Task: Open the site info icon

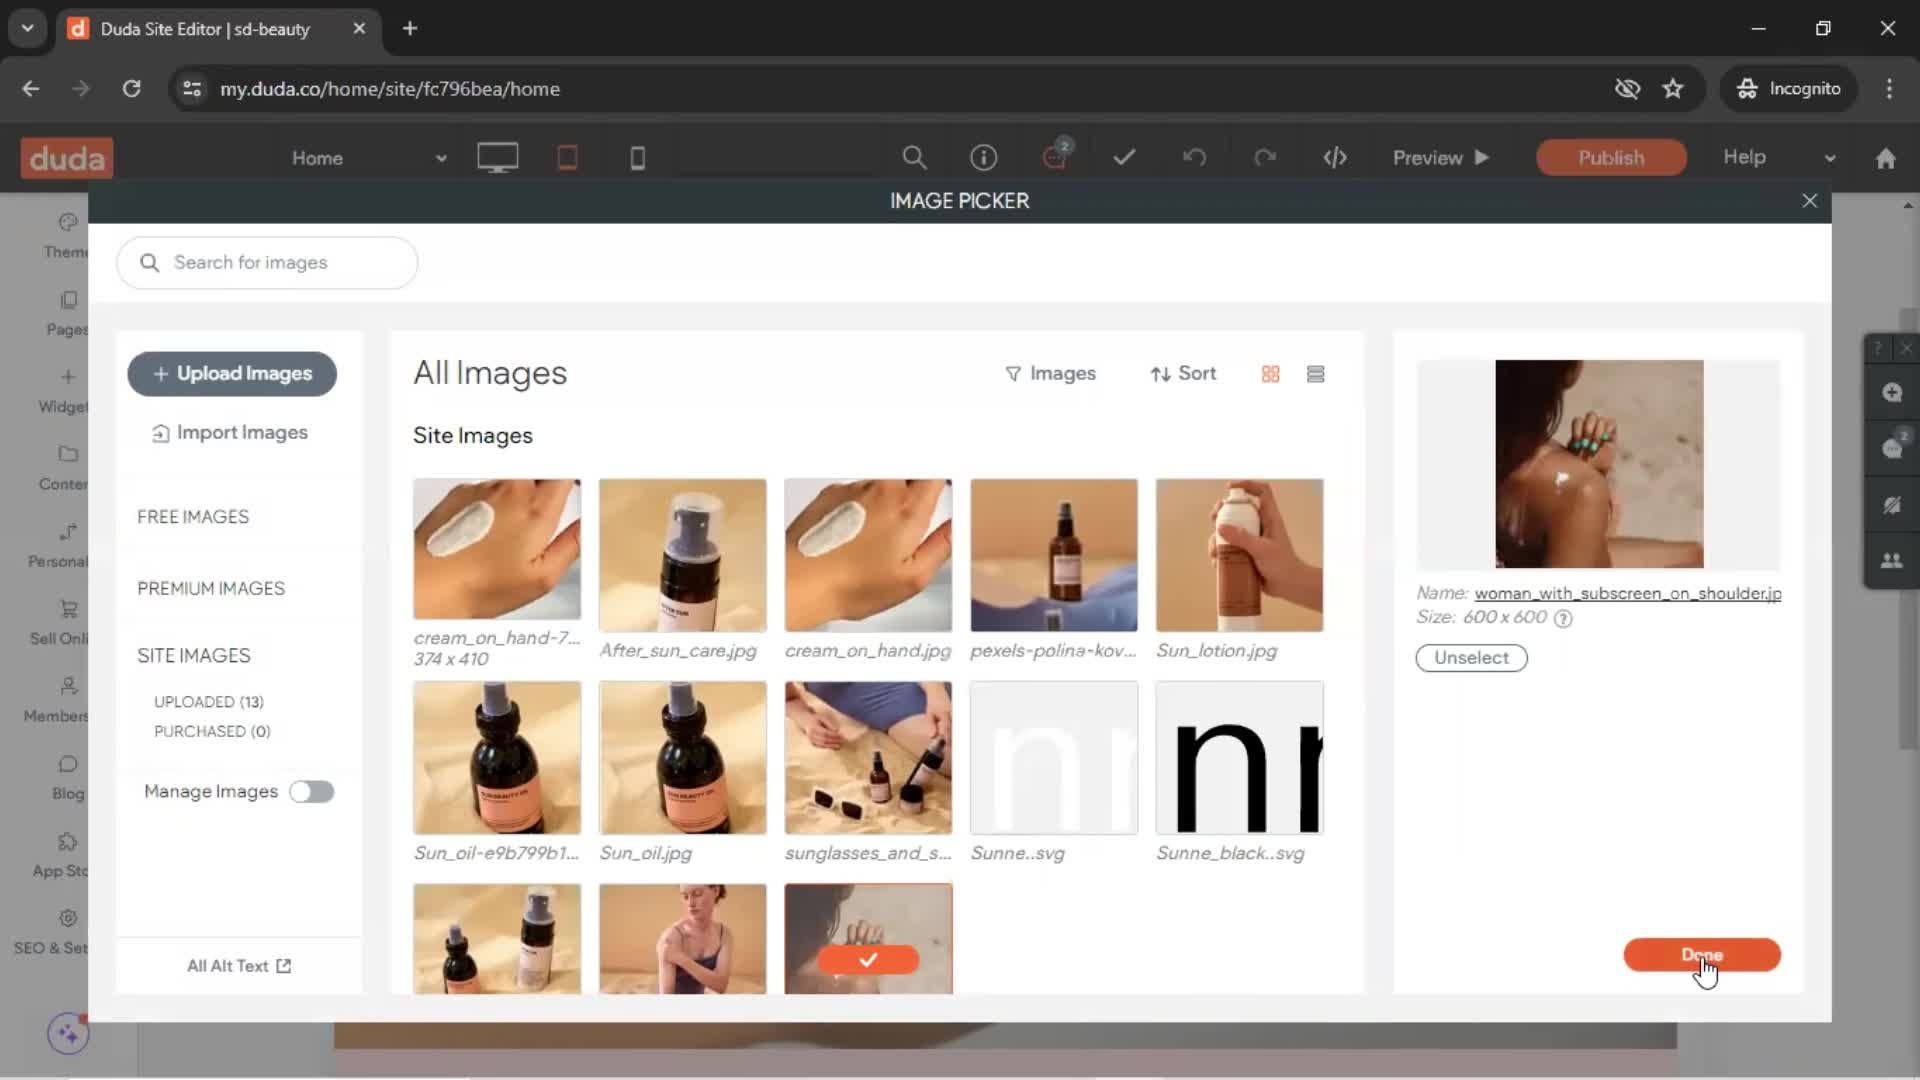Action: coord(984,157)
